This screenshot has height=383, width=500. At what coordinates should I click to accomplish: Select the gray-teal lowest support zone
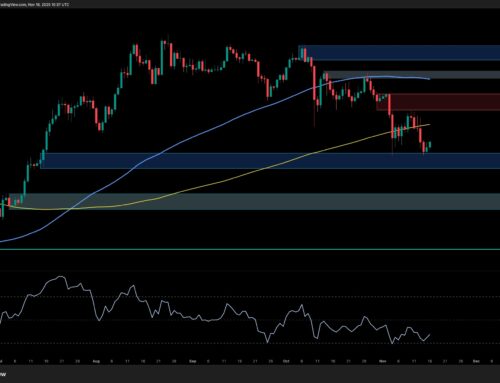(253, 201)
